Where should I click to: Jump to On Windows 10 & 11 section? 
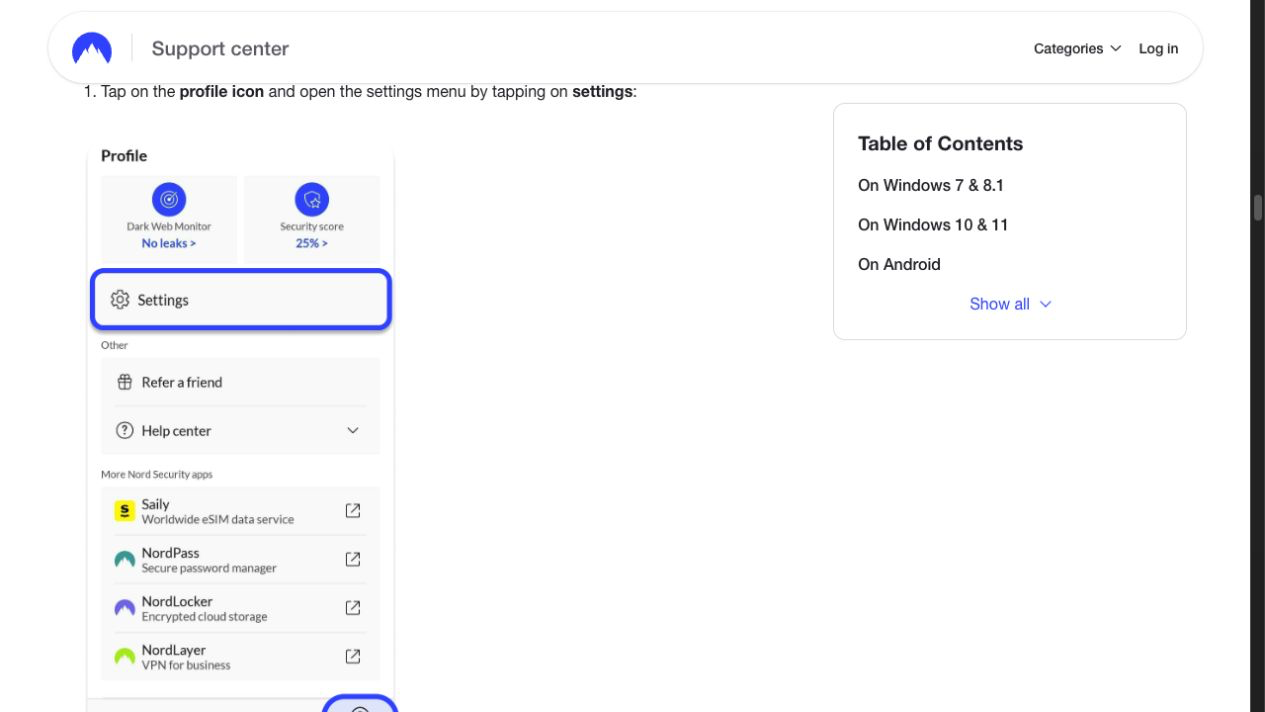click(933, 225)
